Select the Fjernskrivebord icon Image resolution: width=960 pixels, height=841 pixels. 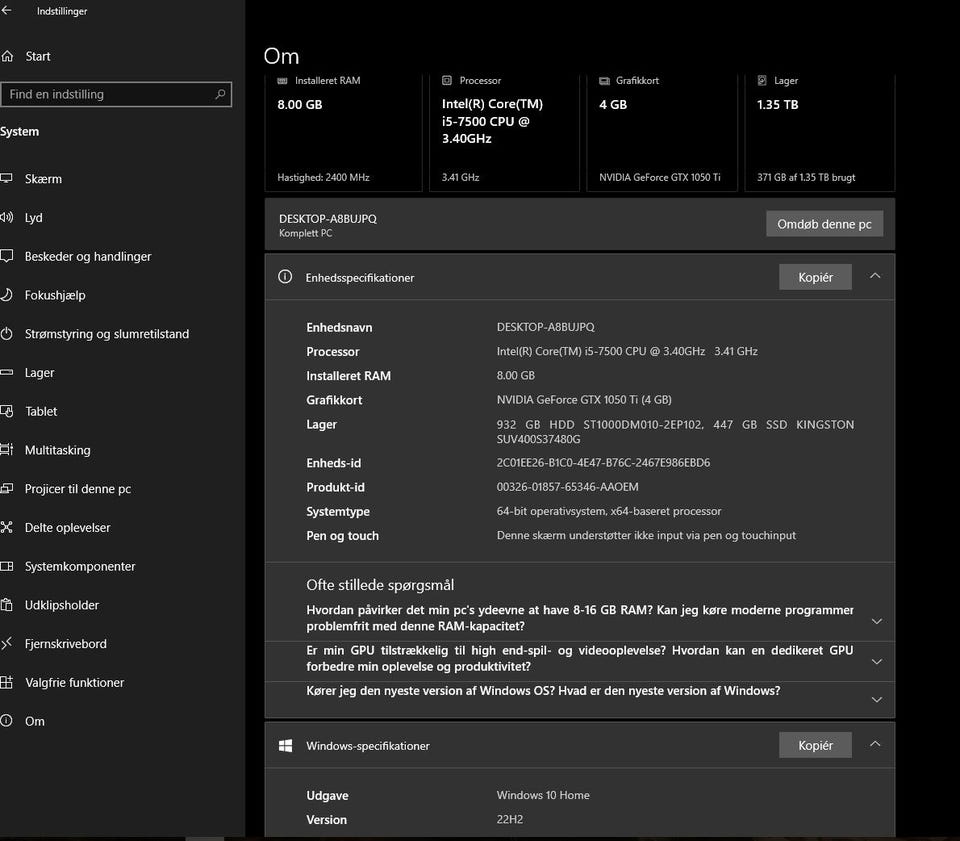[7, 643]
